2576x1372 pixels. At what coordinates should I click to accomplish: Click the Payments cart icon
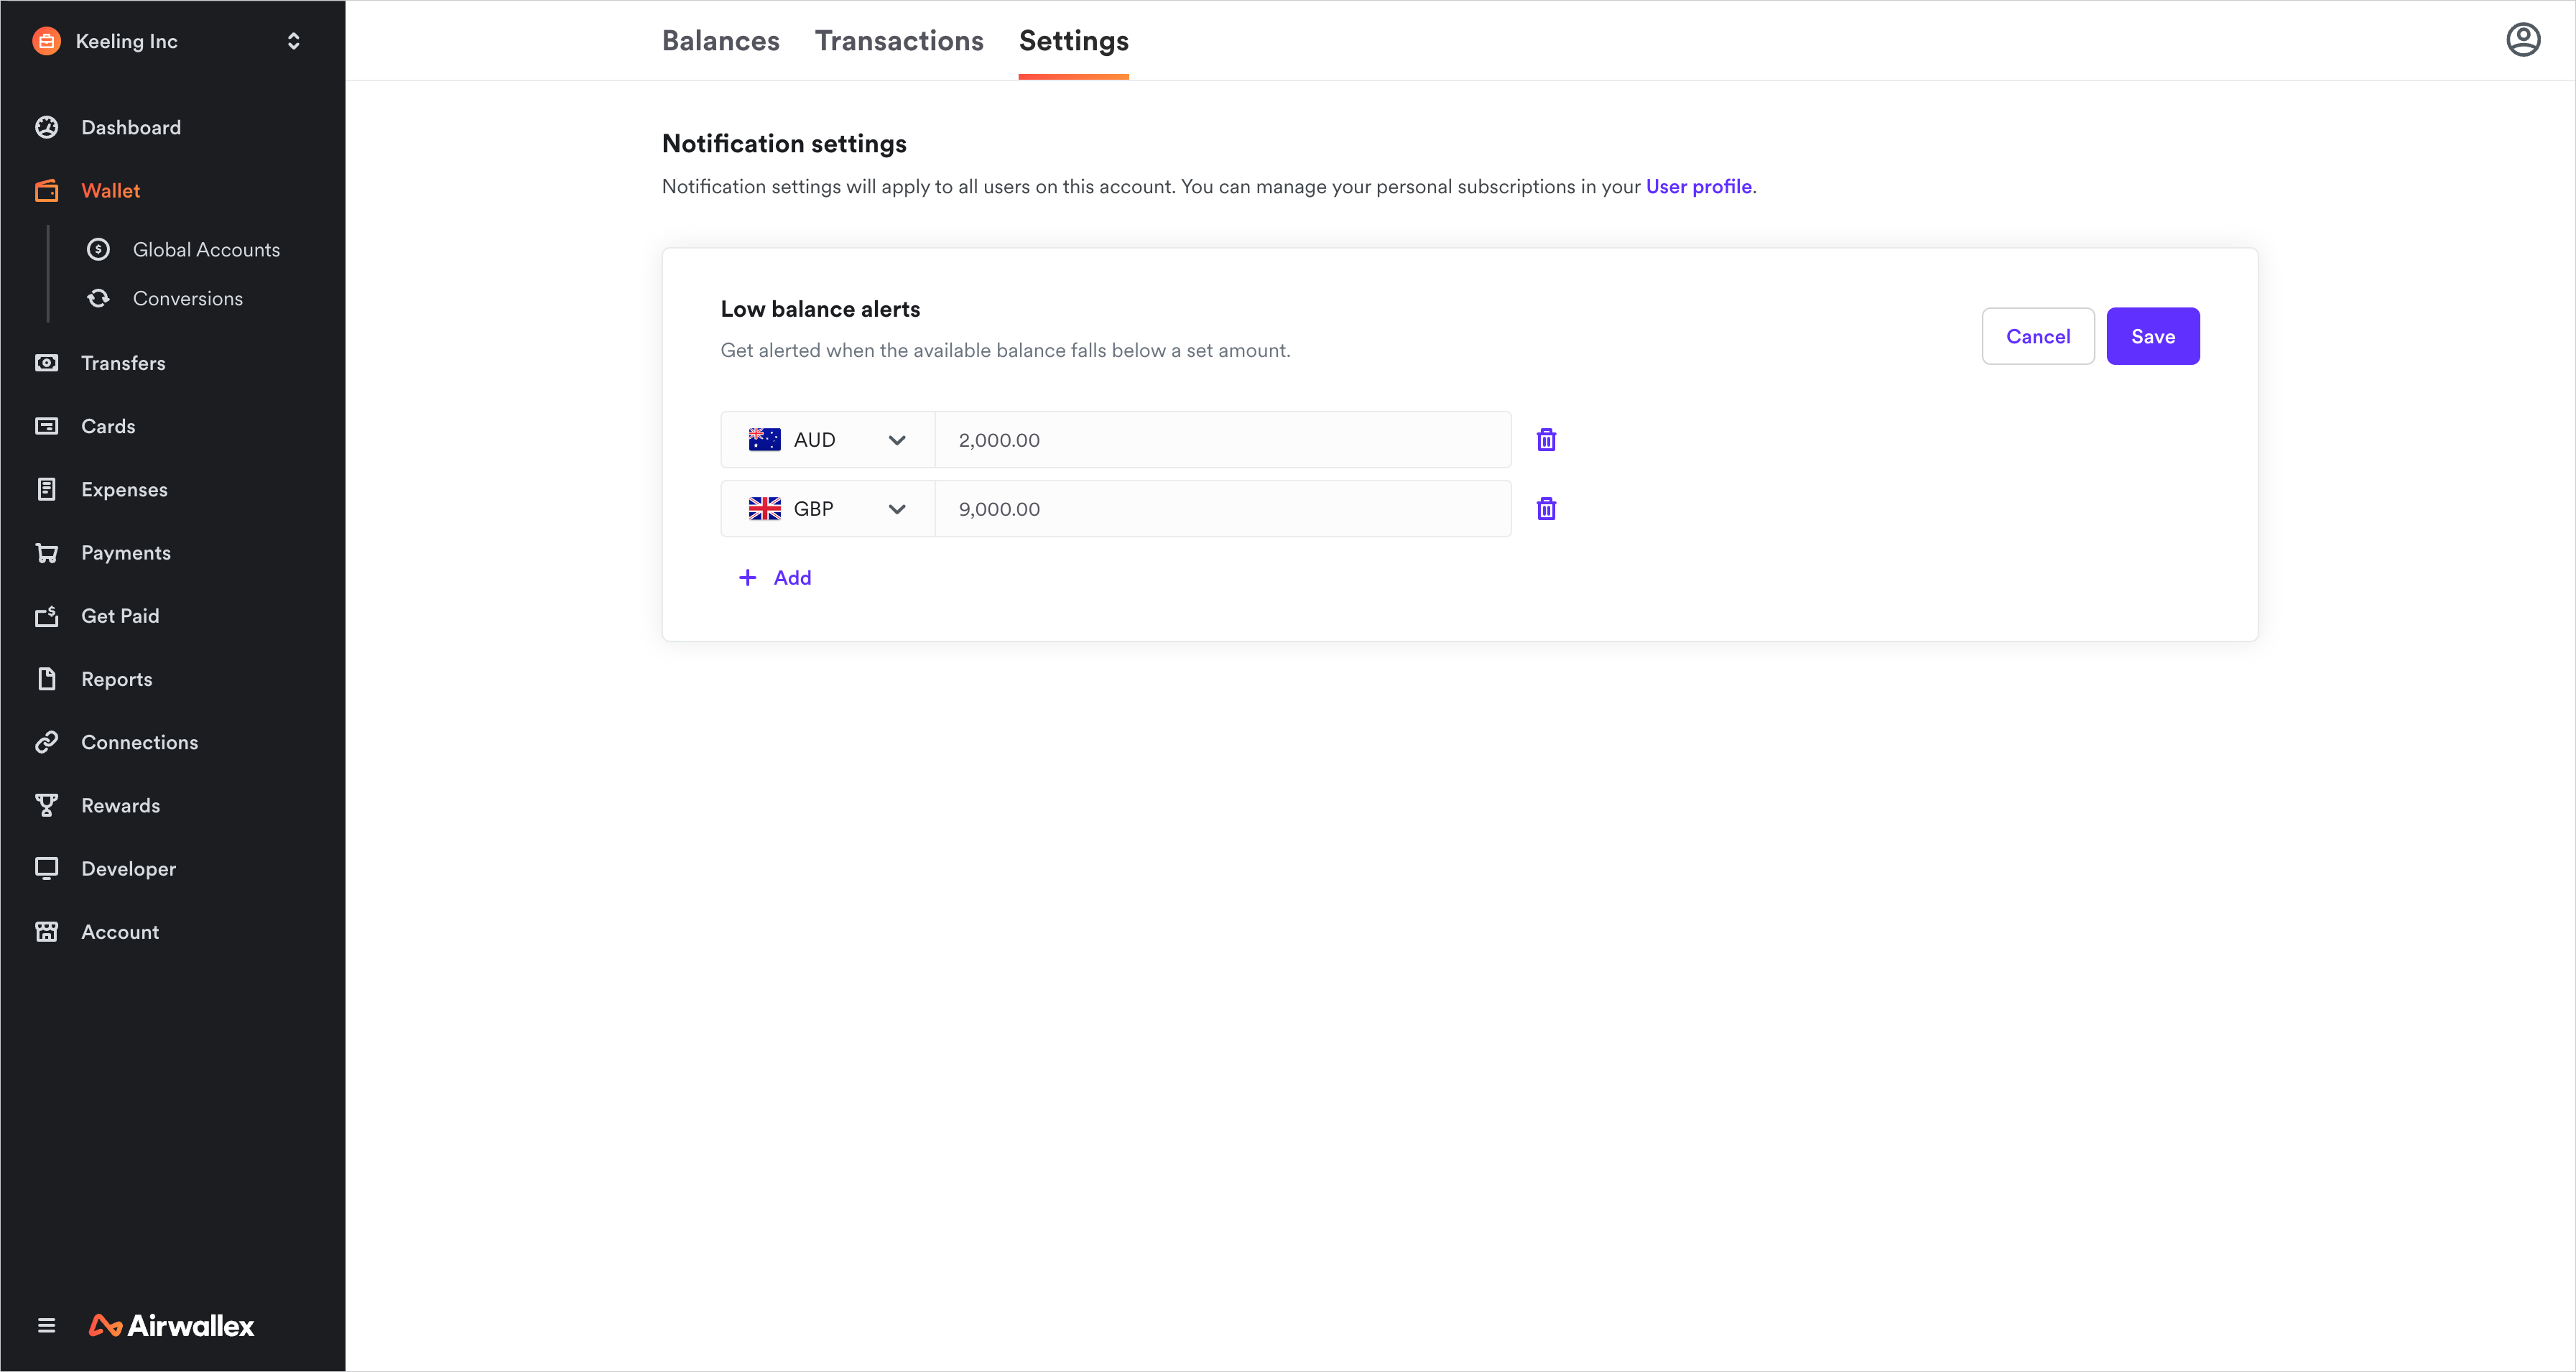[46, 552]
